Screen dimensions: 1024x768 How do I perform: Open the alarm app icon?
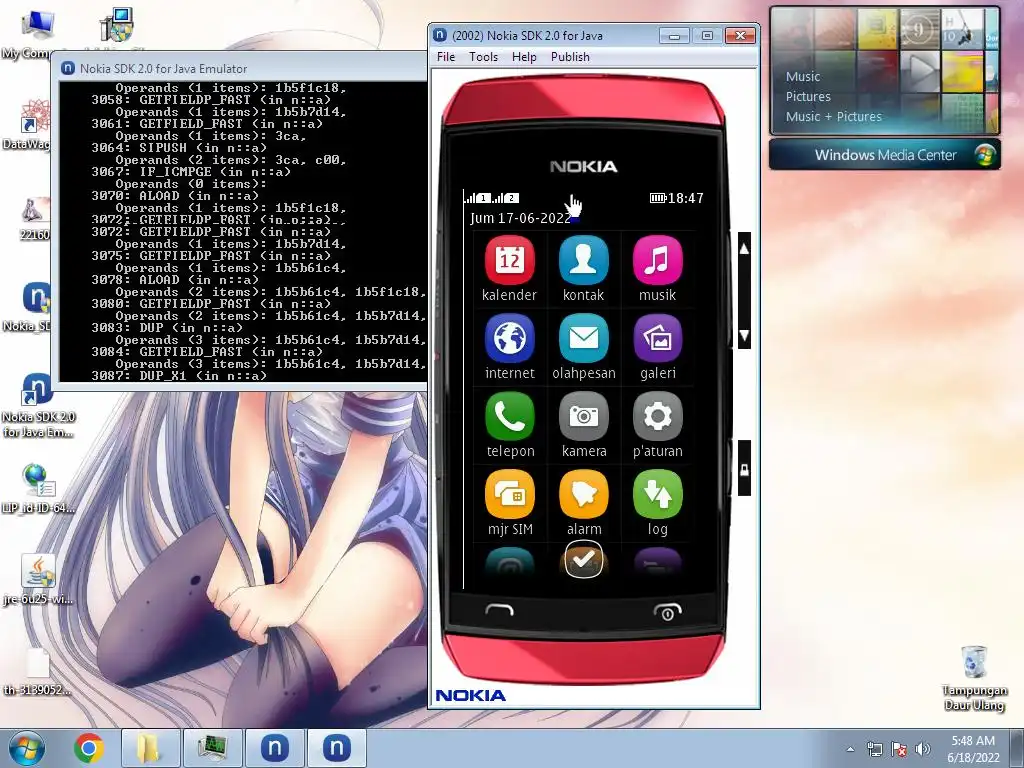583,494
